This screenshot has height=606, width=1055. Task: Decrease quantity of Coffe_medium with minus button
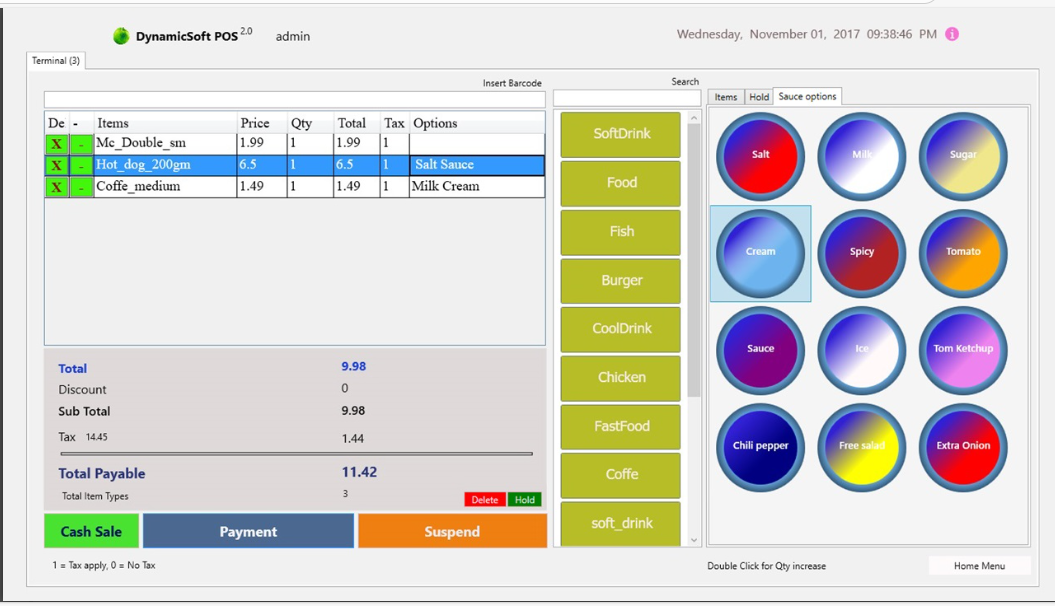pyautogui.click(x=81, y=187)
